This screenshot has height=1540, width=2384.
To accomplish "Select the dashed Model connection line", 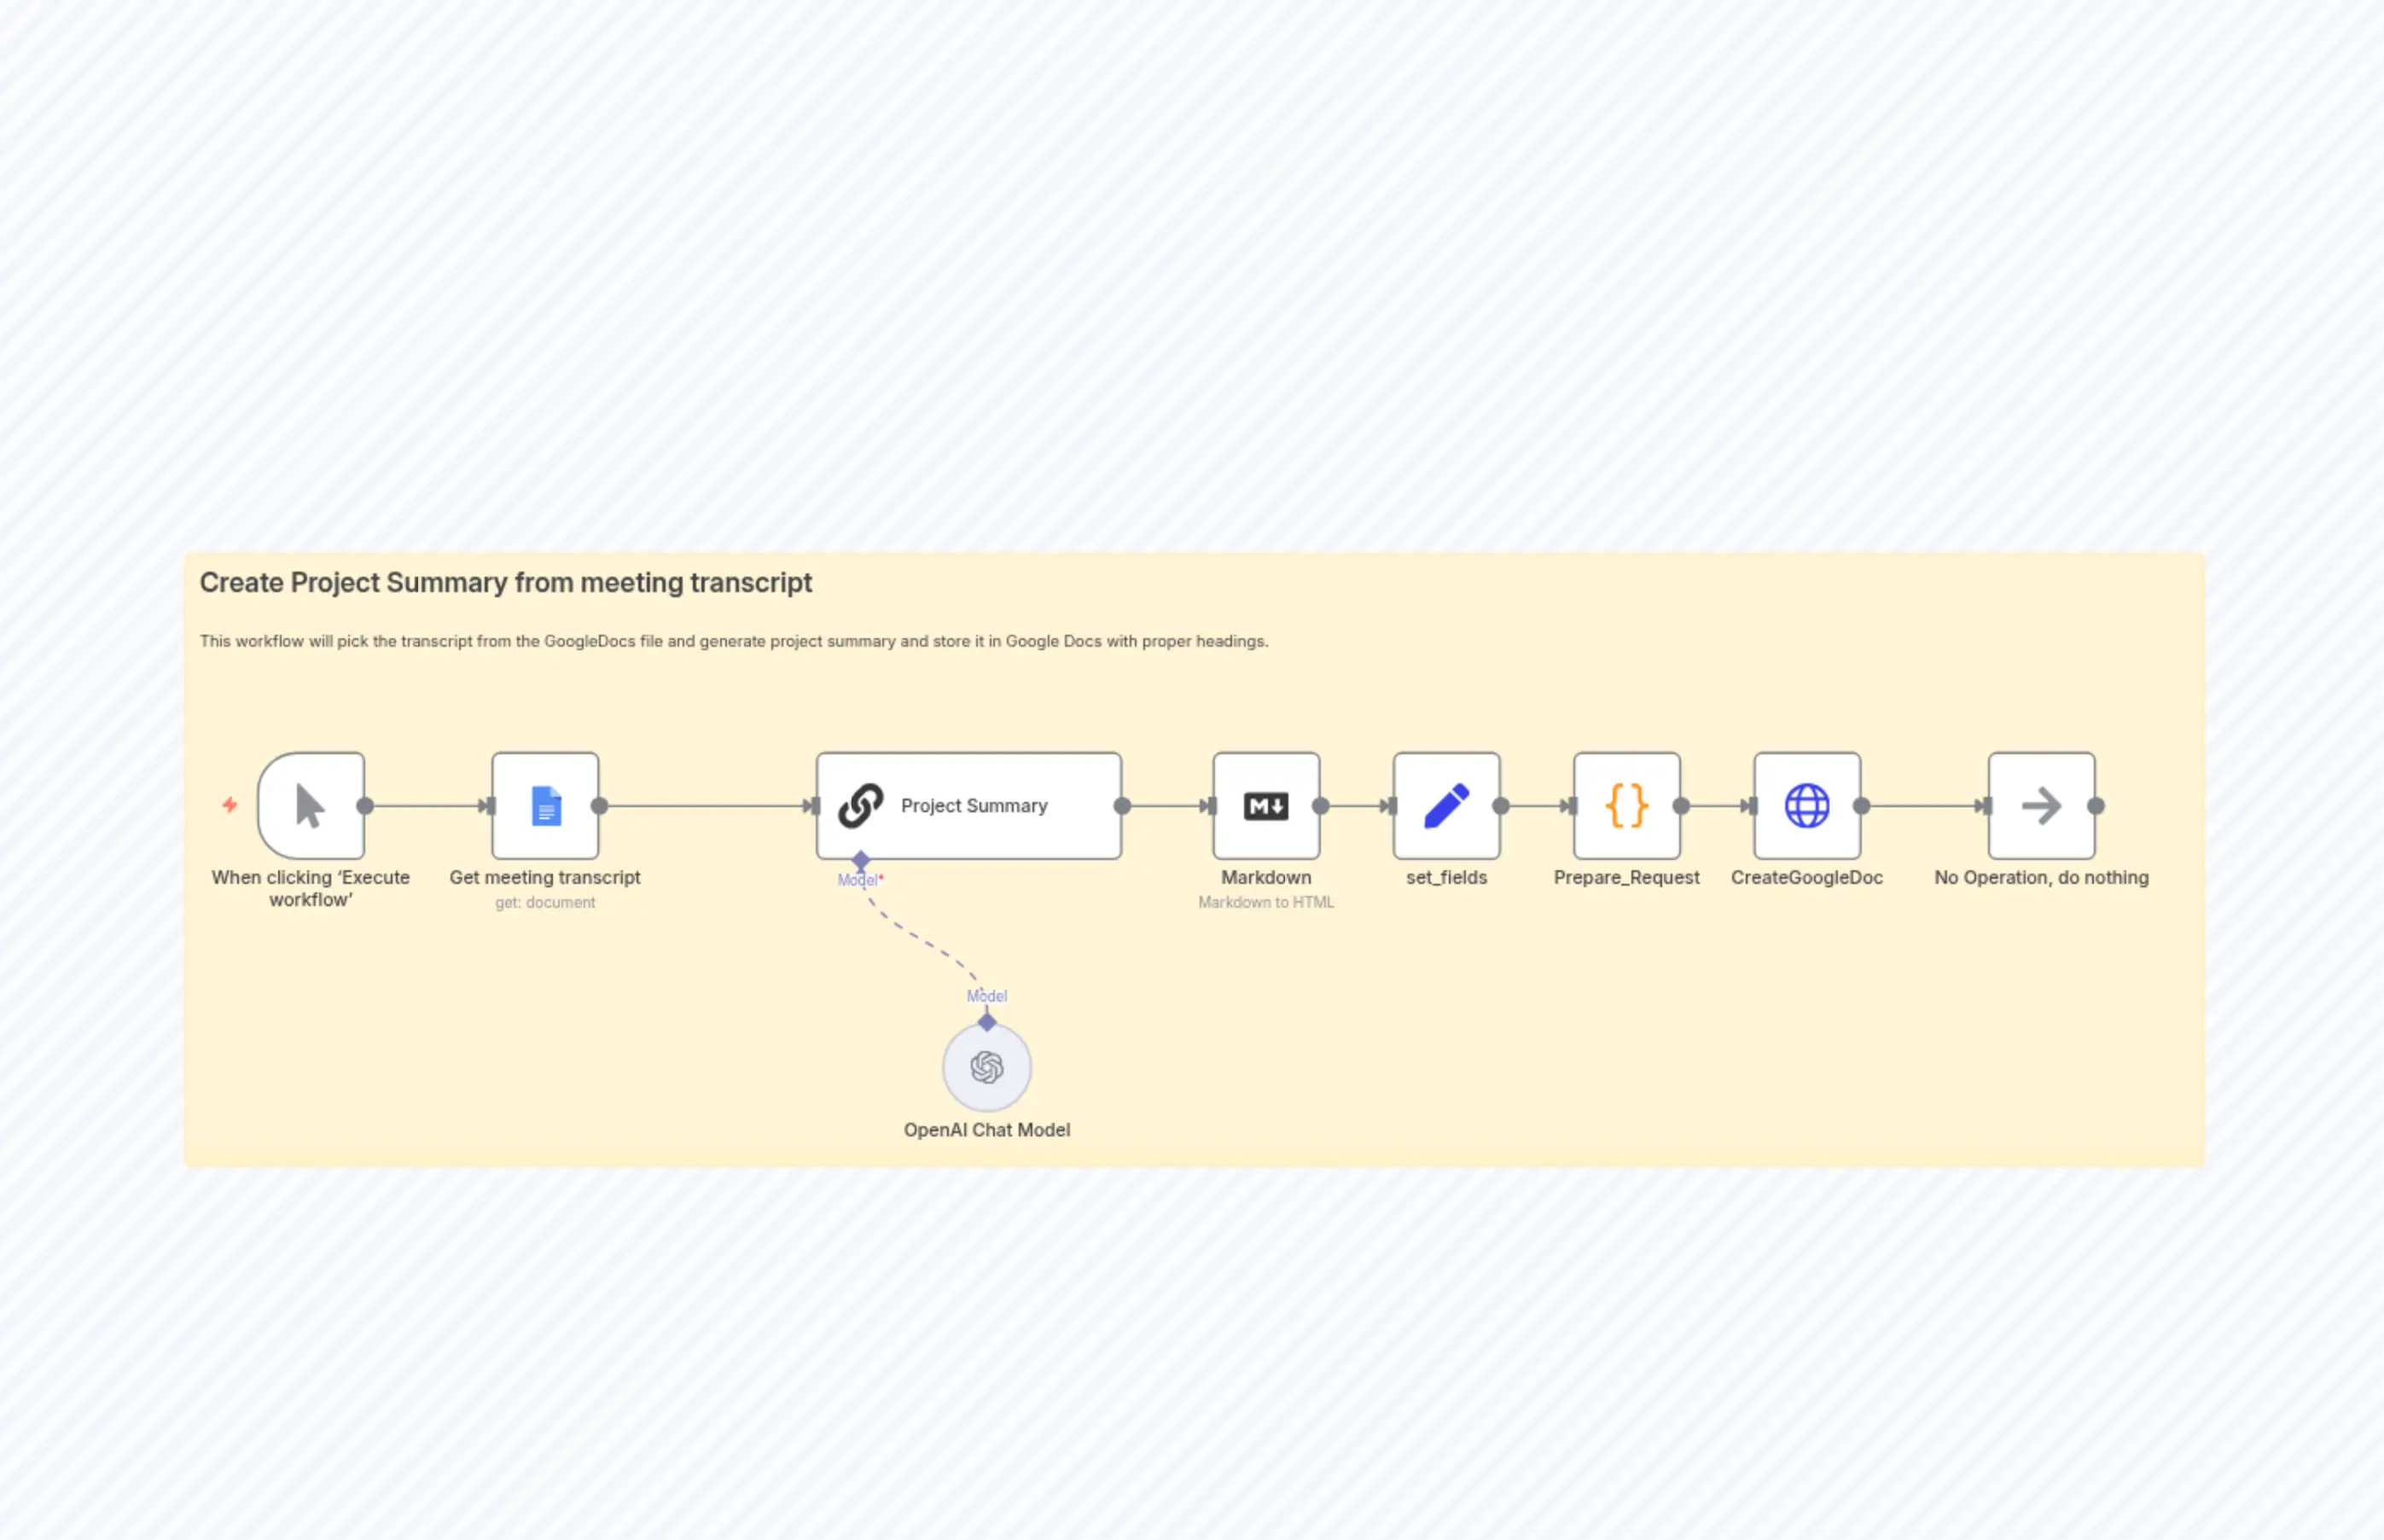I will (x=920, y=940).
